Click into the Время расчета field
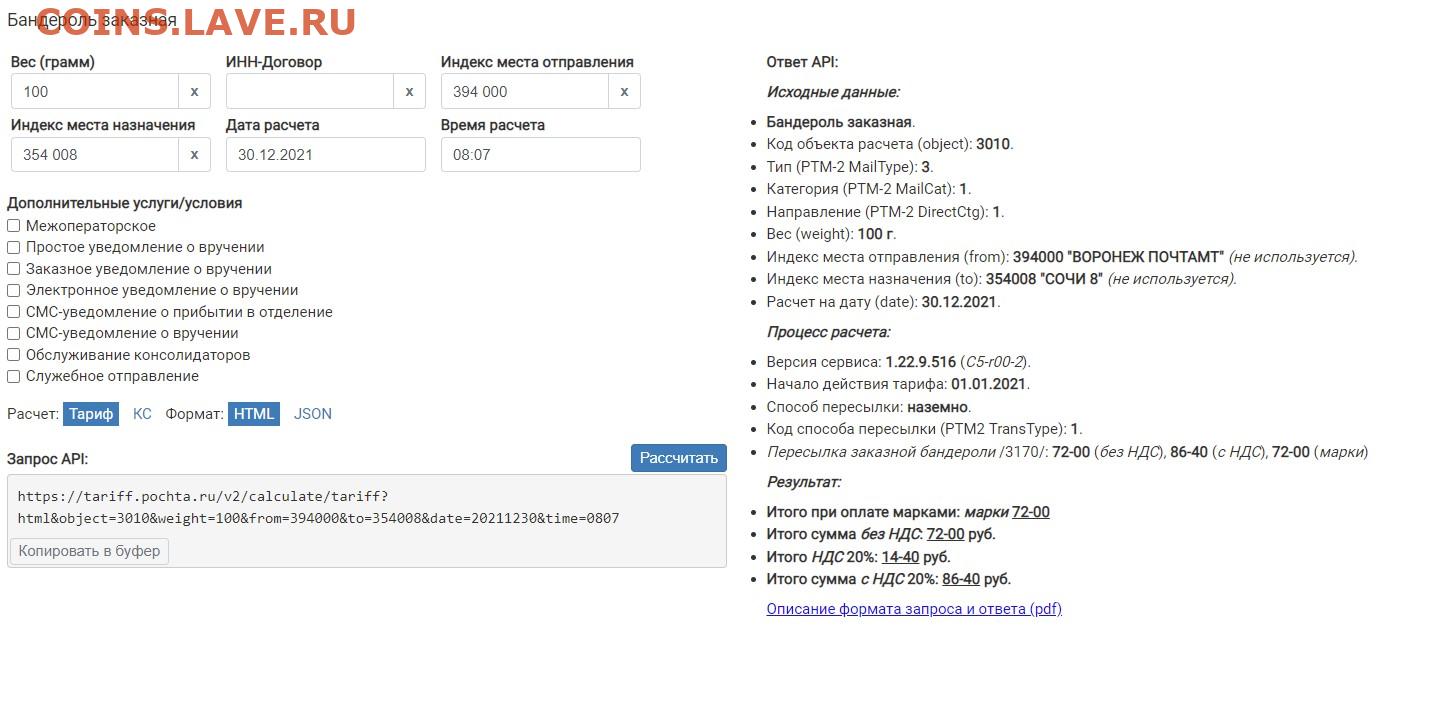This screenshot has height=711, width=1439. [540, 154]
